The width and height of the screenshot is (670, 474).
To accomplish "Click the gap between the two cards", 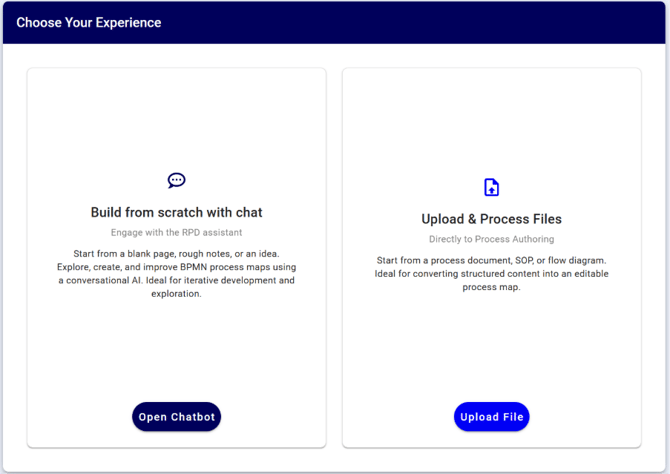I will point(334,258).
